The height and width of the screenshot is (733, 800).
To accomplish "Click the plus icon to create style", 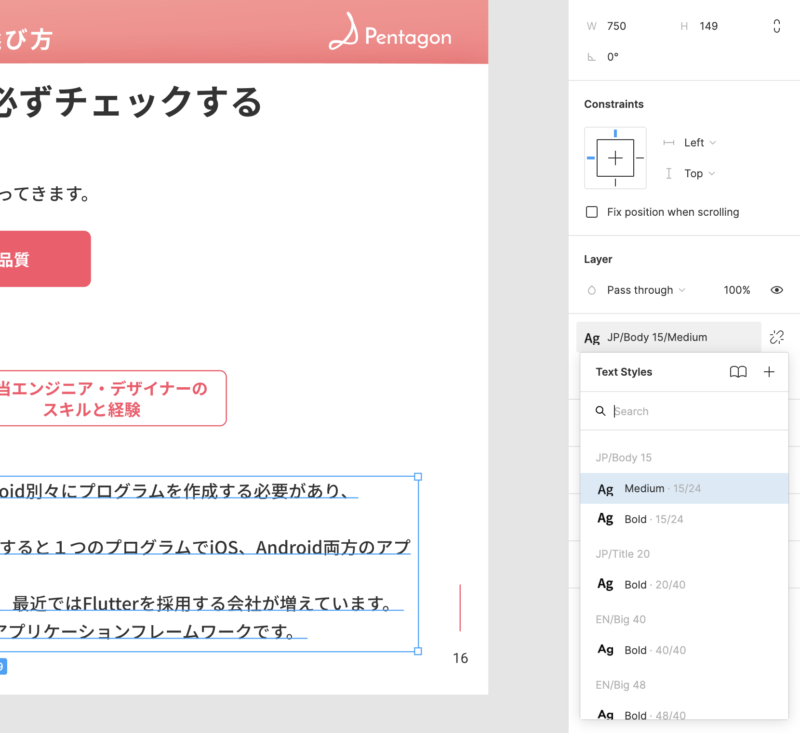I will tap(769, 372).
